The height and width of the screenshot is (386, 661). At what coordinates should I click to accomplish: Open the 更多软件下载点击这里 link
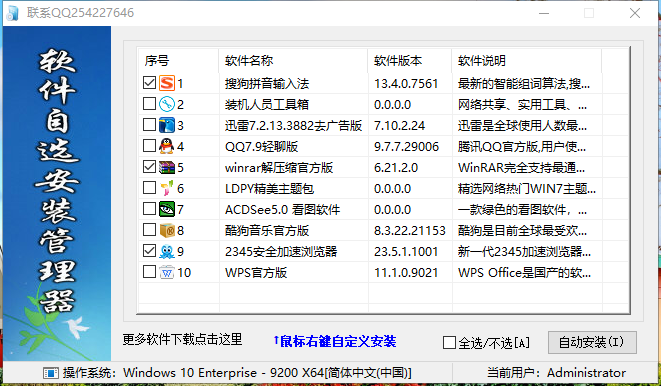point(182,339)
